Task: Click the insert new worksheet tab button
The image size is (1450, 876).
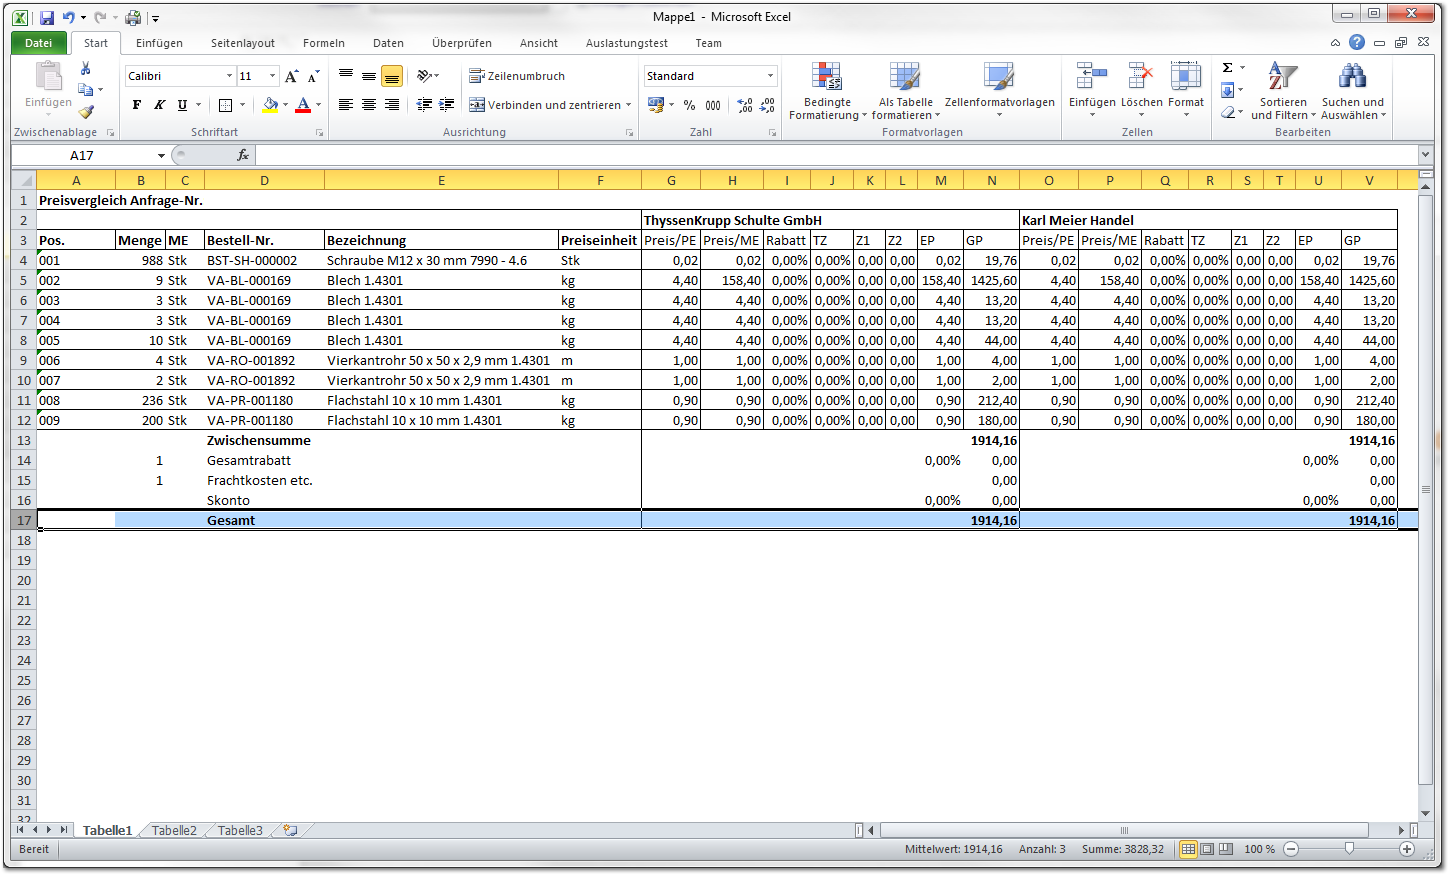Action: click(x=291, y=830)
